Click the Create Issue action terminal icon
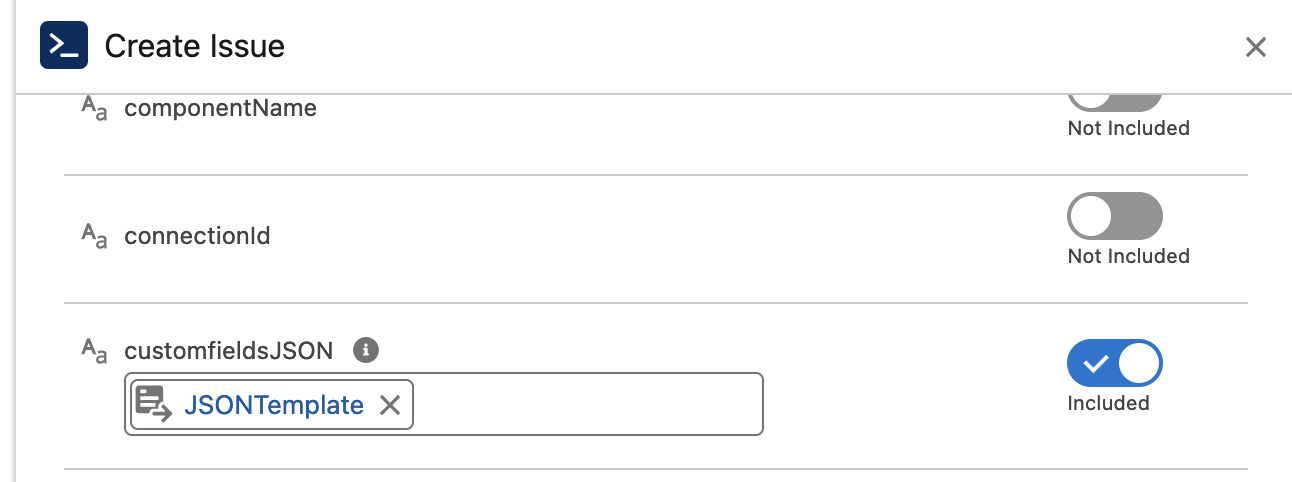The height and width of the screenshot is (482, 1292). click(65, 46)
